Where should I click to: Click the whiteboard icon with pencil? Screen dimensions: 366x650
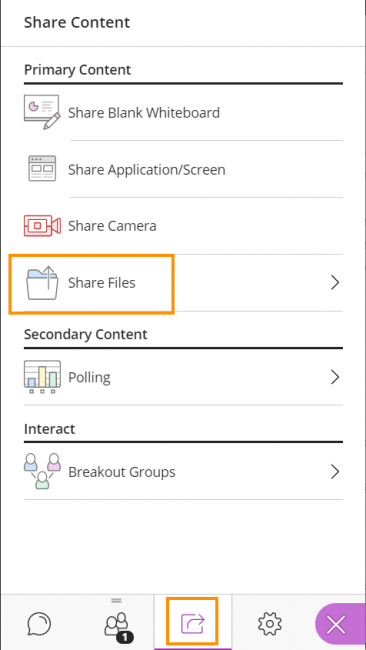42,112
